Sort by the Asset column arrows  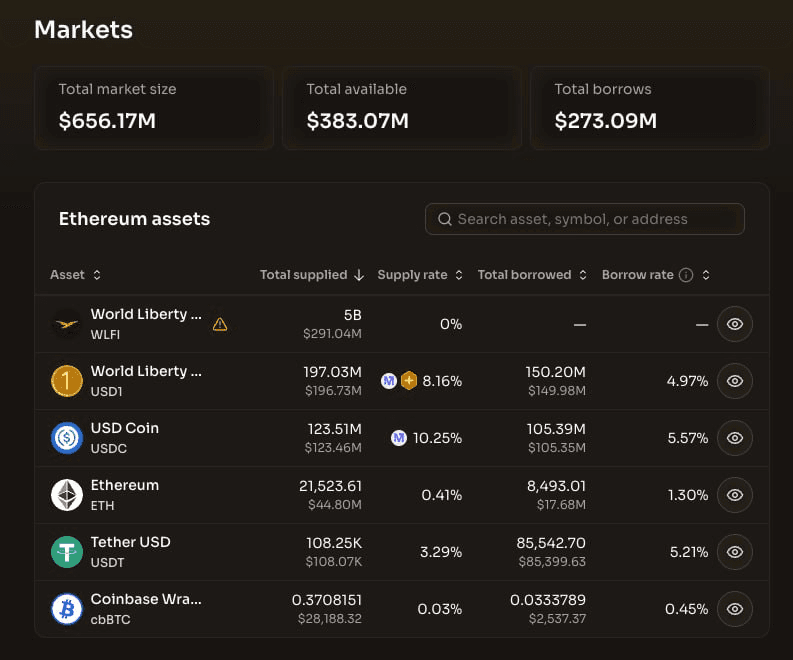[97, 275]
